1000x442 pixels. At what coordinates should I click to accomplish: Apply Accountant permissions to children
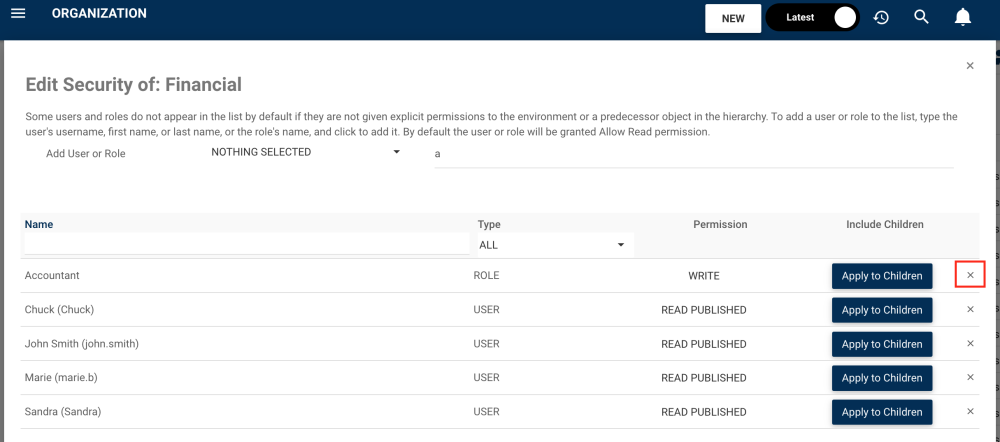pos(882,276)
